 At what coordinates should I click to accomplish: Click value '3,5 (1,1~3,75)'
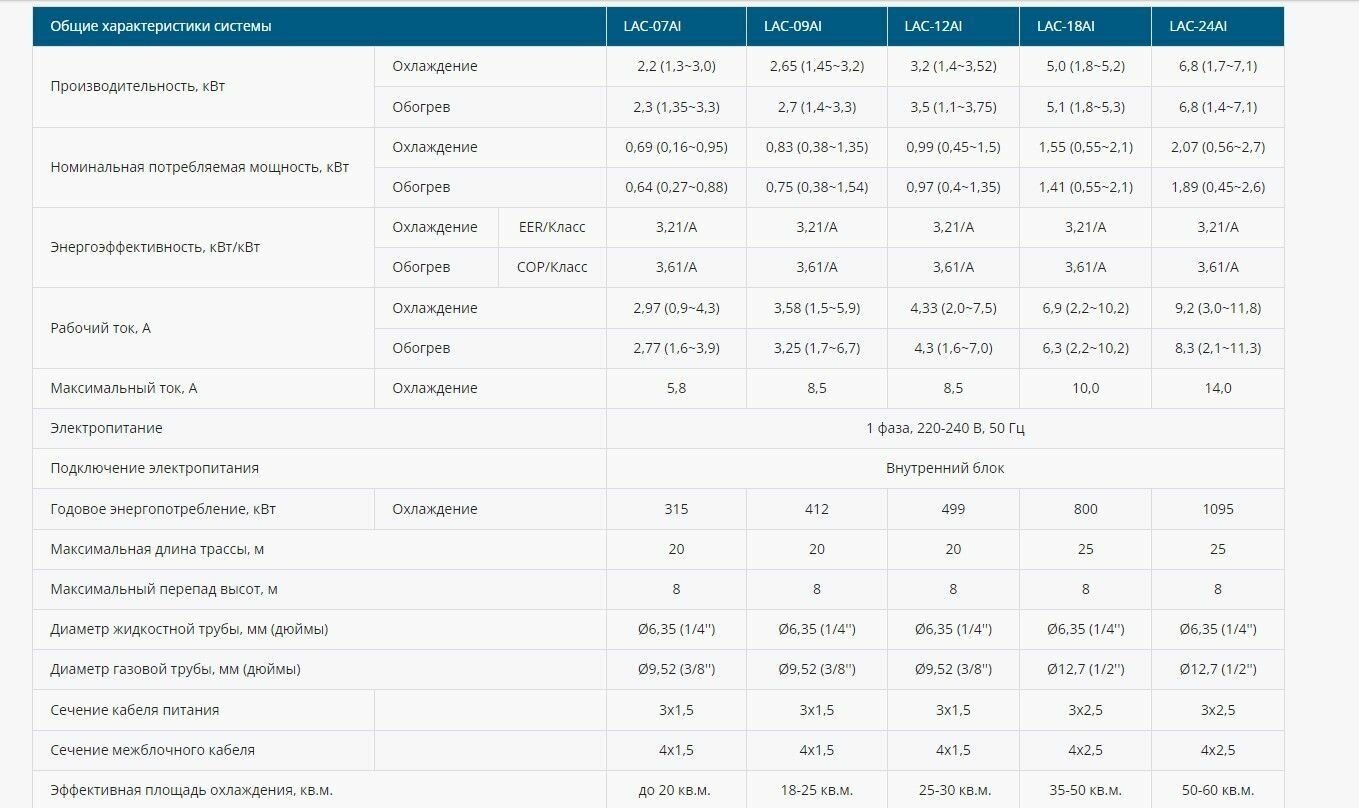953,106
